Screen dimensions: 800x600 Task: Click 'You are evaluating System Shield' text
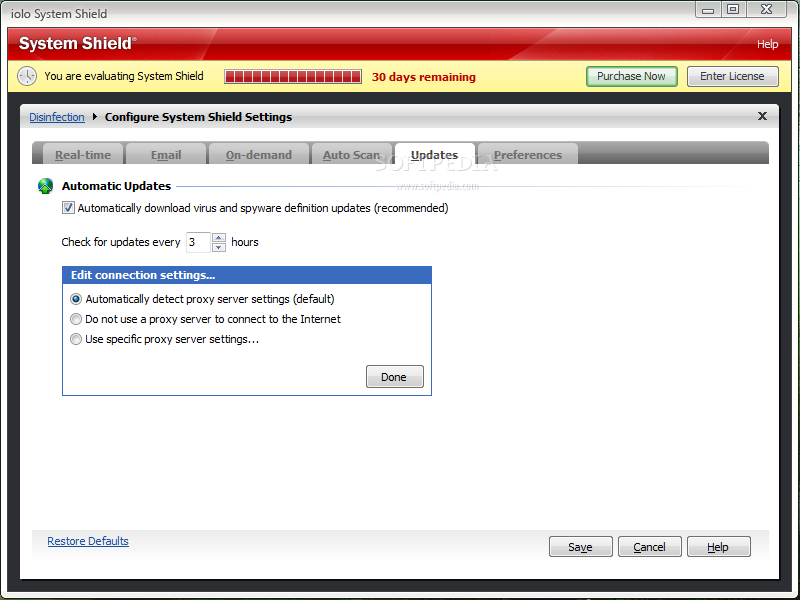click(124, 76)
